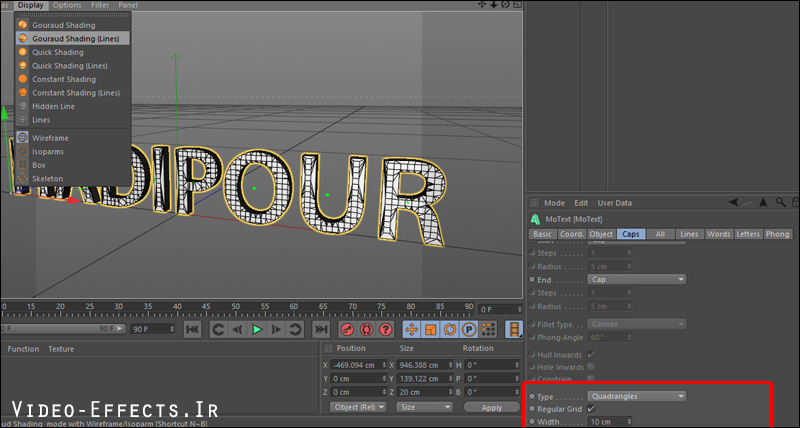Click the Width 10 cm field
Image resolution: width=800 pixels, height=428 pixels.
point(610,422)
